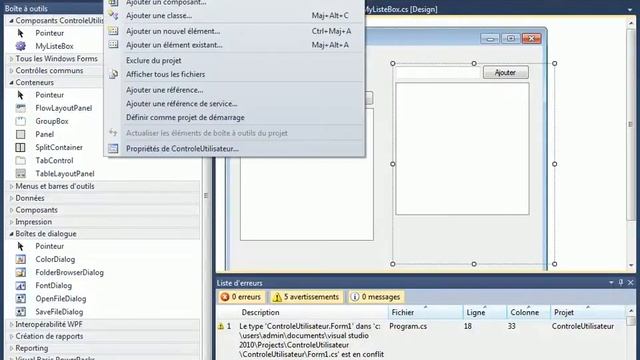640x360 pixels.
Task: Choose Ajouter un élément existant... entry
Action: click(234, 45)
